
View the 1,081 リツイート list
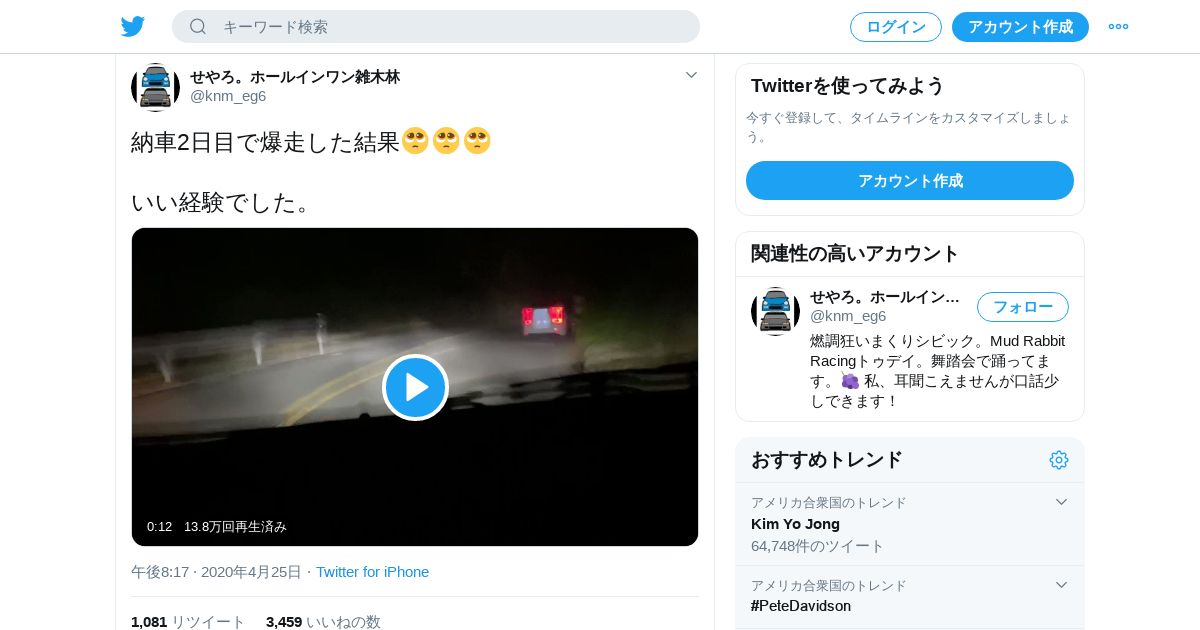[188, 622]
